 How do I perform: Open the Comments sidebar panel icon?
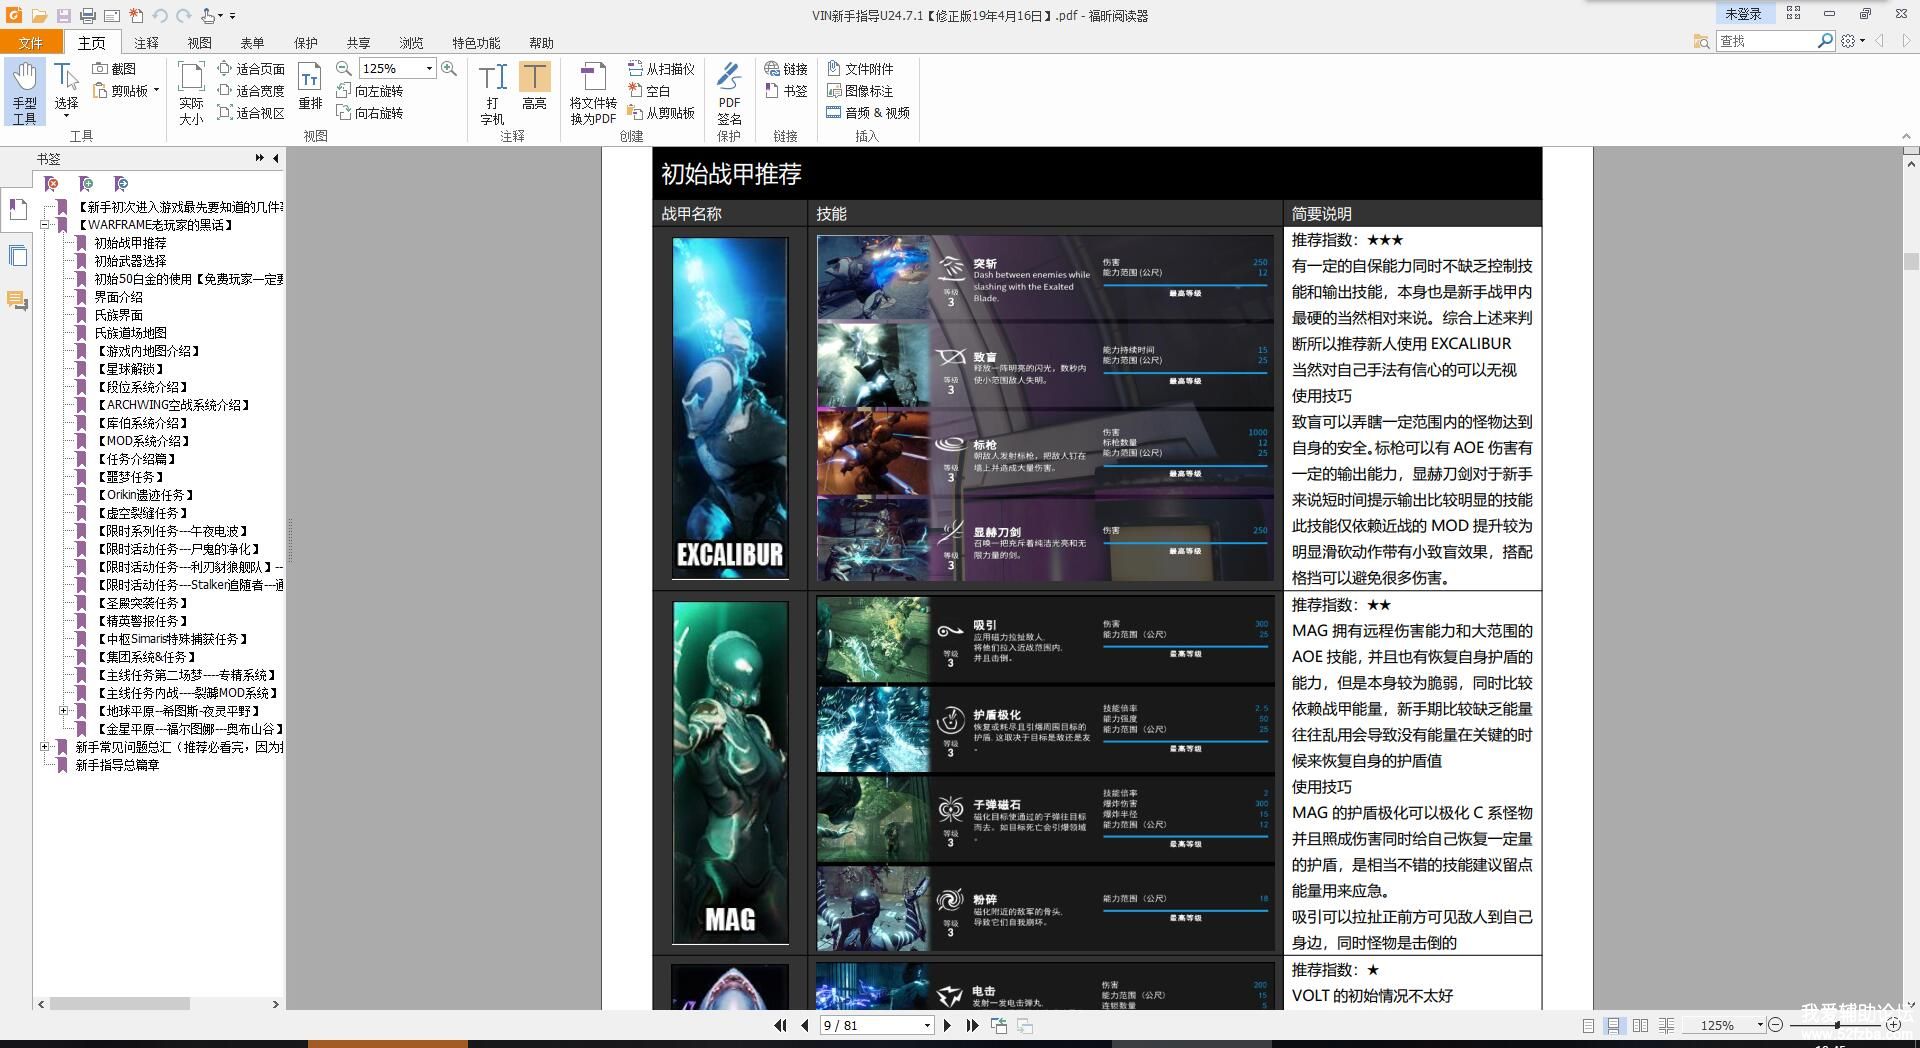(17, 300)
